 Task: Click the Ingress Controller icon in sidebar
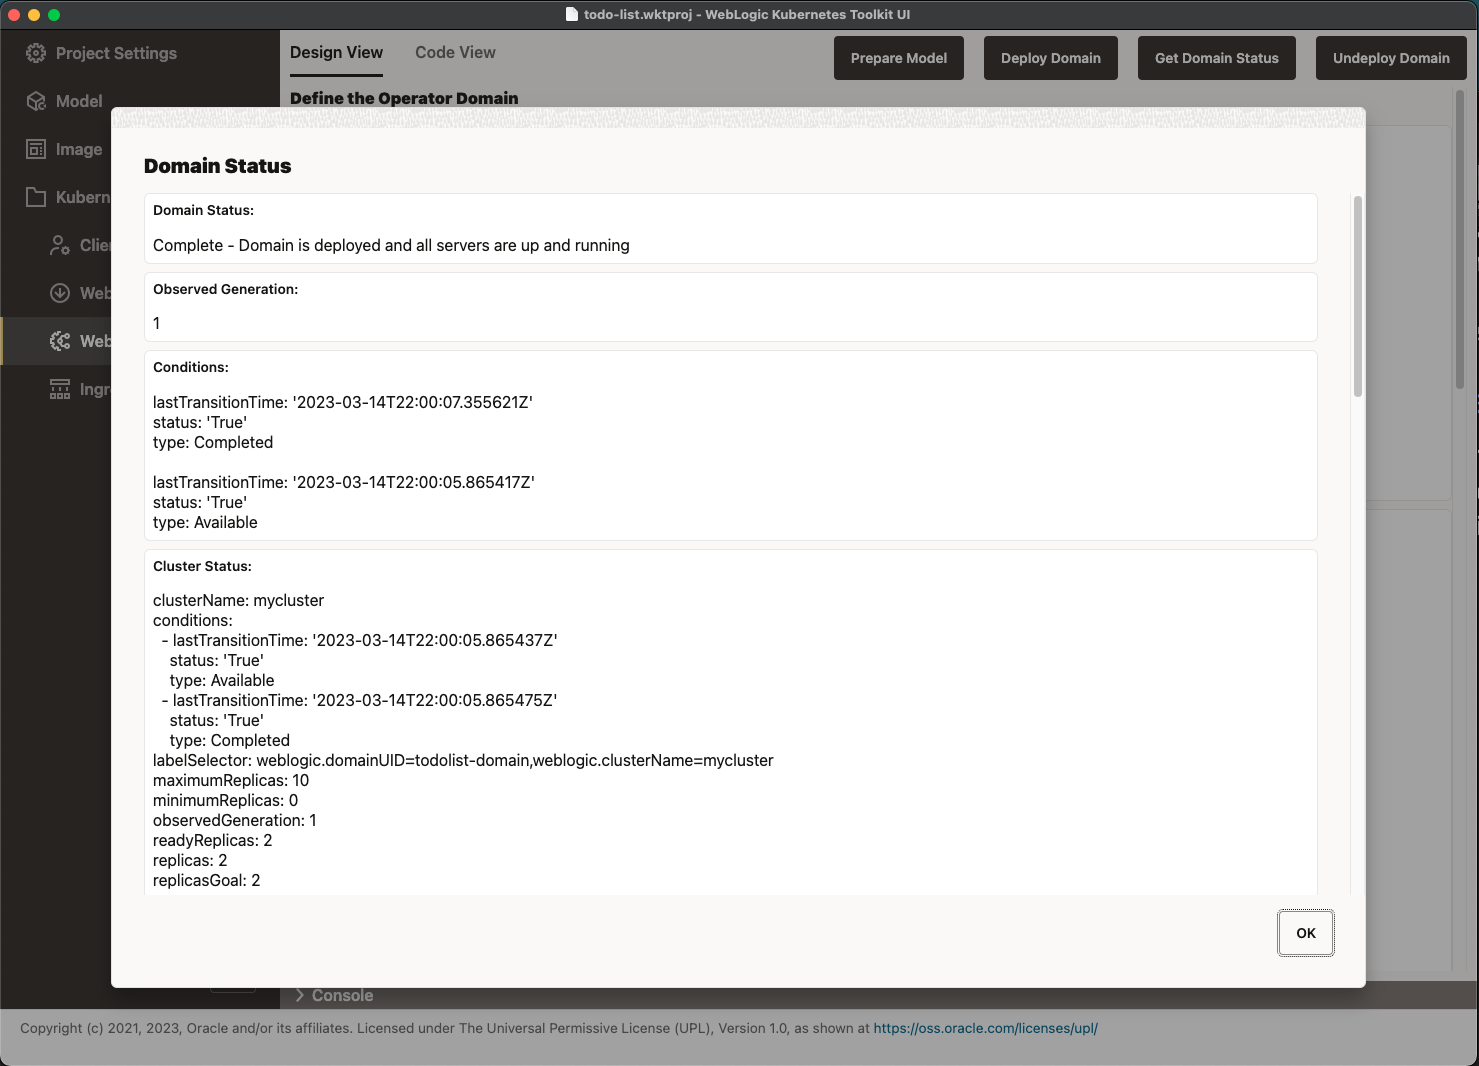coord(60,389)
